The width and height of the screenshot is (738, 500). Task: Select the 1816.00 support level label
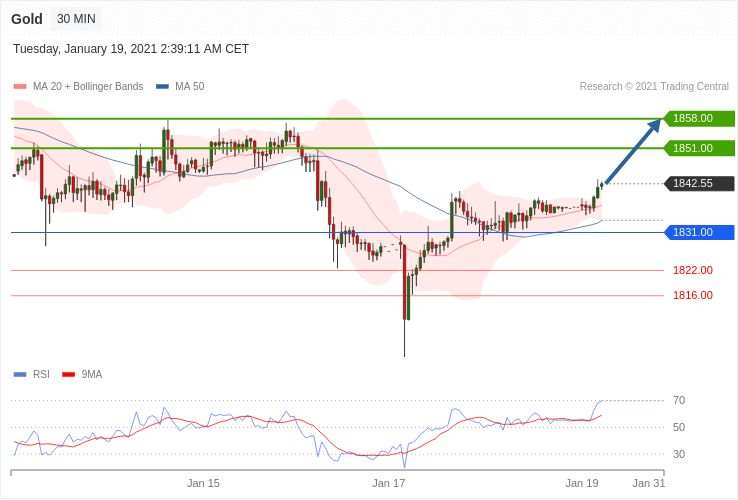click(692, 295)
